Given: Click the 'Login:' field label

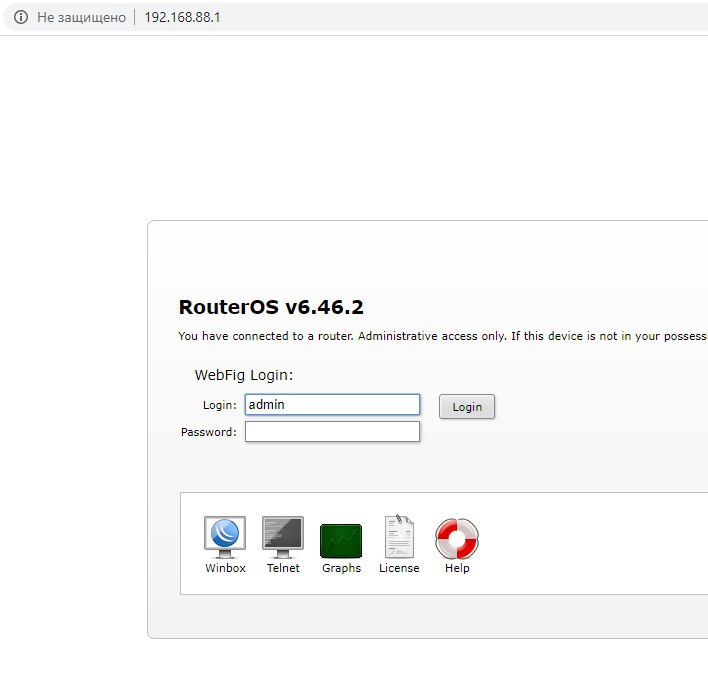Looking at the screenshot, I should tap(220, 405).
